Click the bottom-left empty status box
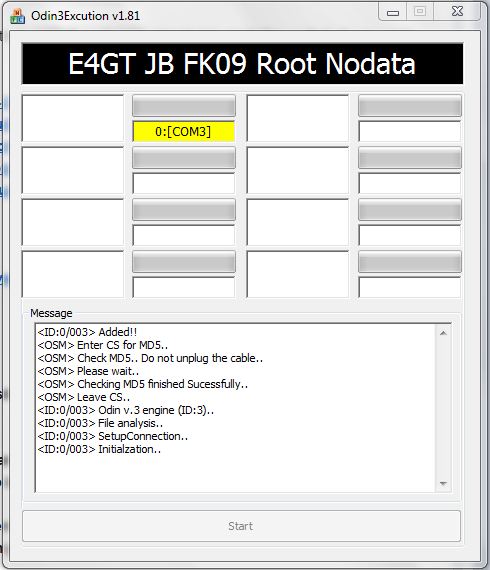The width and height of the screenshot is (490, 570). coord(73,274)
